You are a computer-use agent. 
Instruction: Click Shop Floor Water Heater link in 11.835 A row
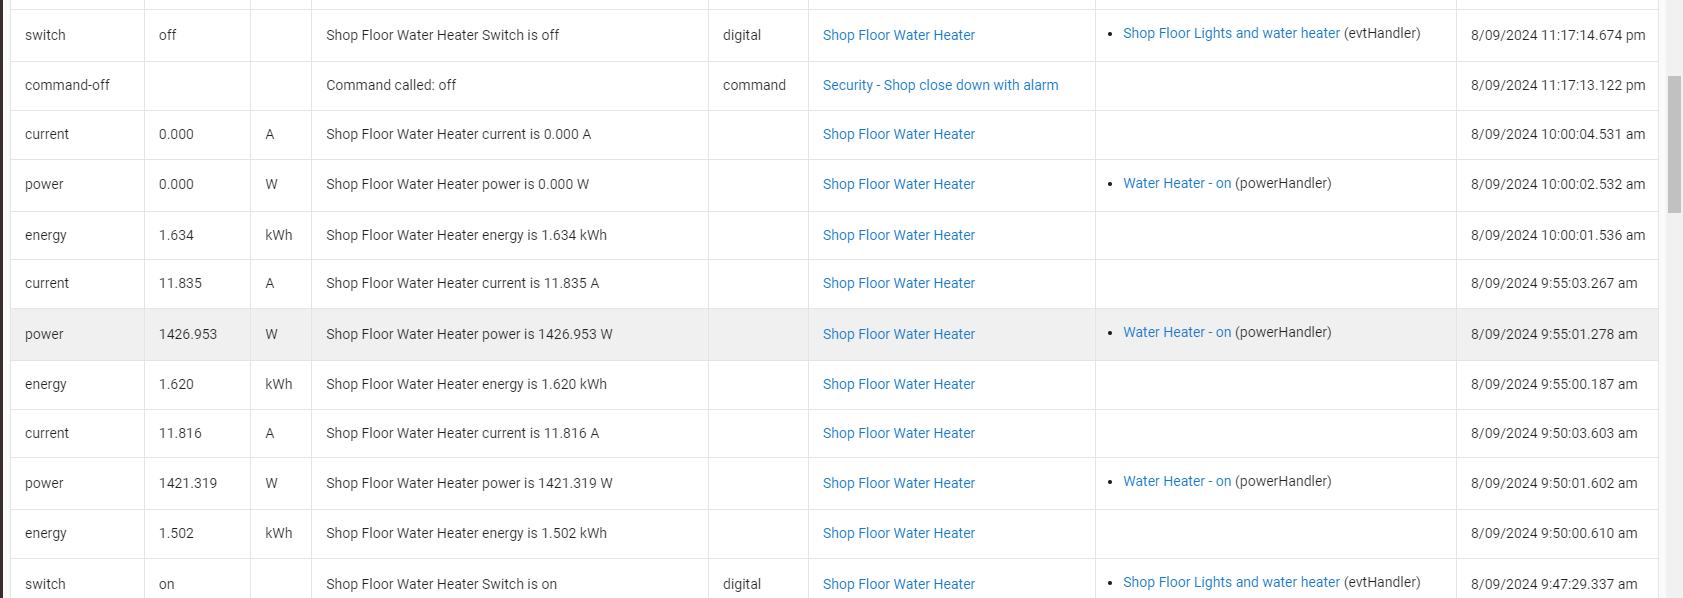point(898,283)
